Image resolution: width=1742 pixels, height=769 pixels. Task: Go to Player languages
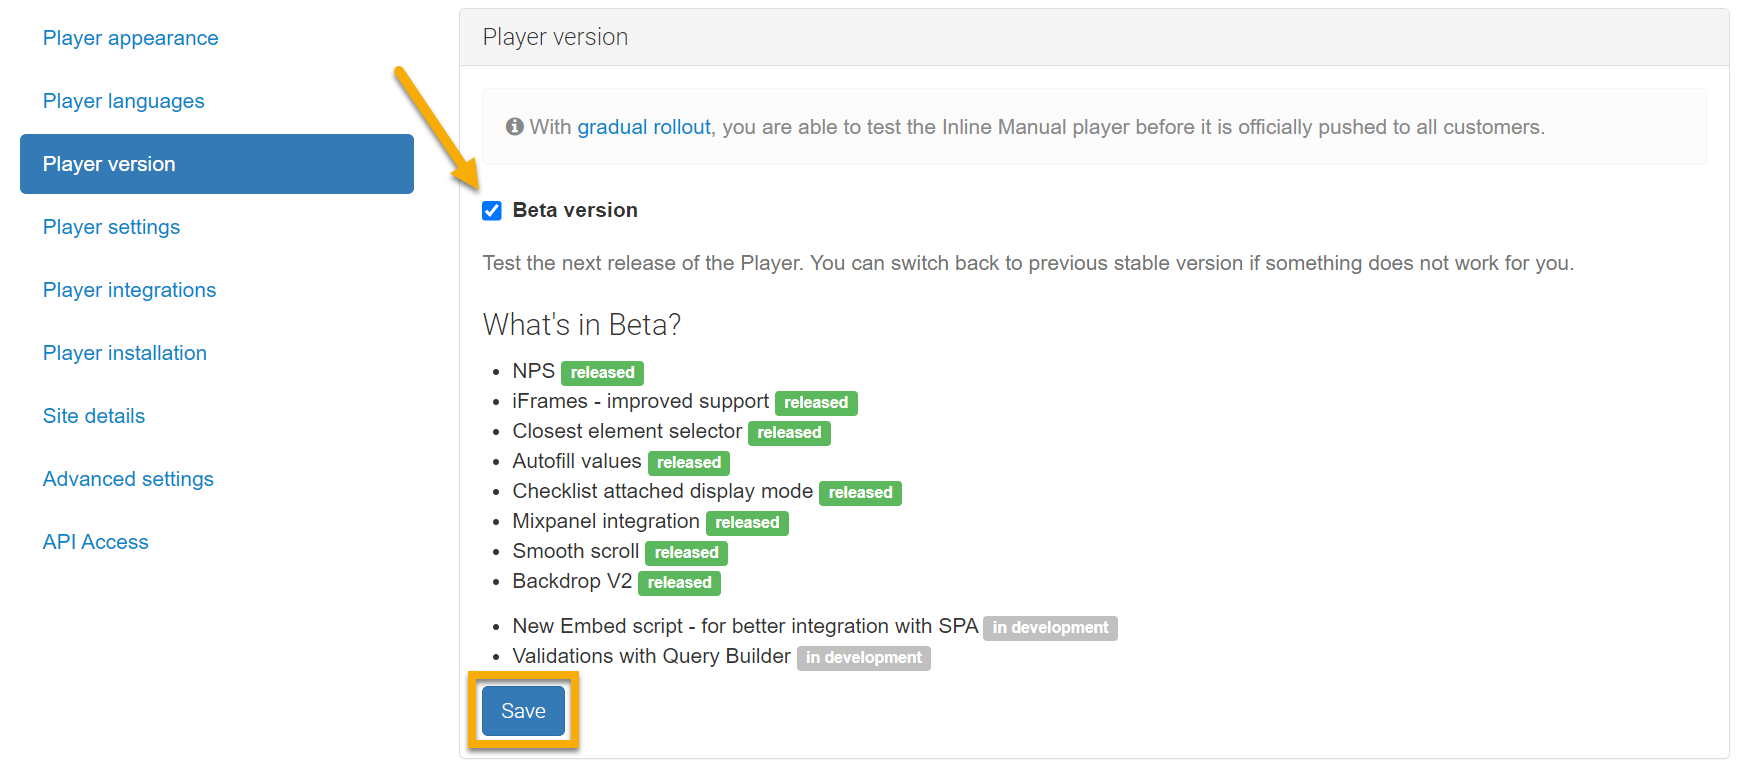click(123, 101)
